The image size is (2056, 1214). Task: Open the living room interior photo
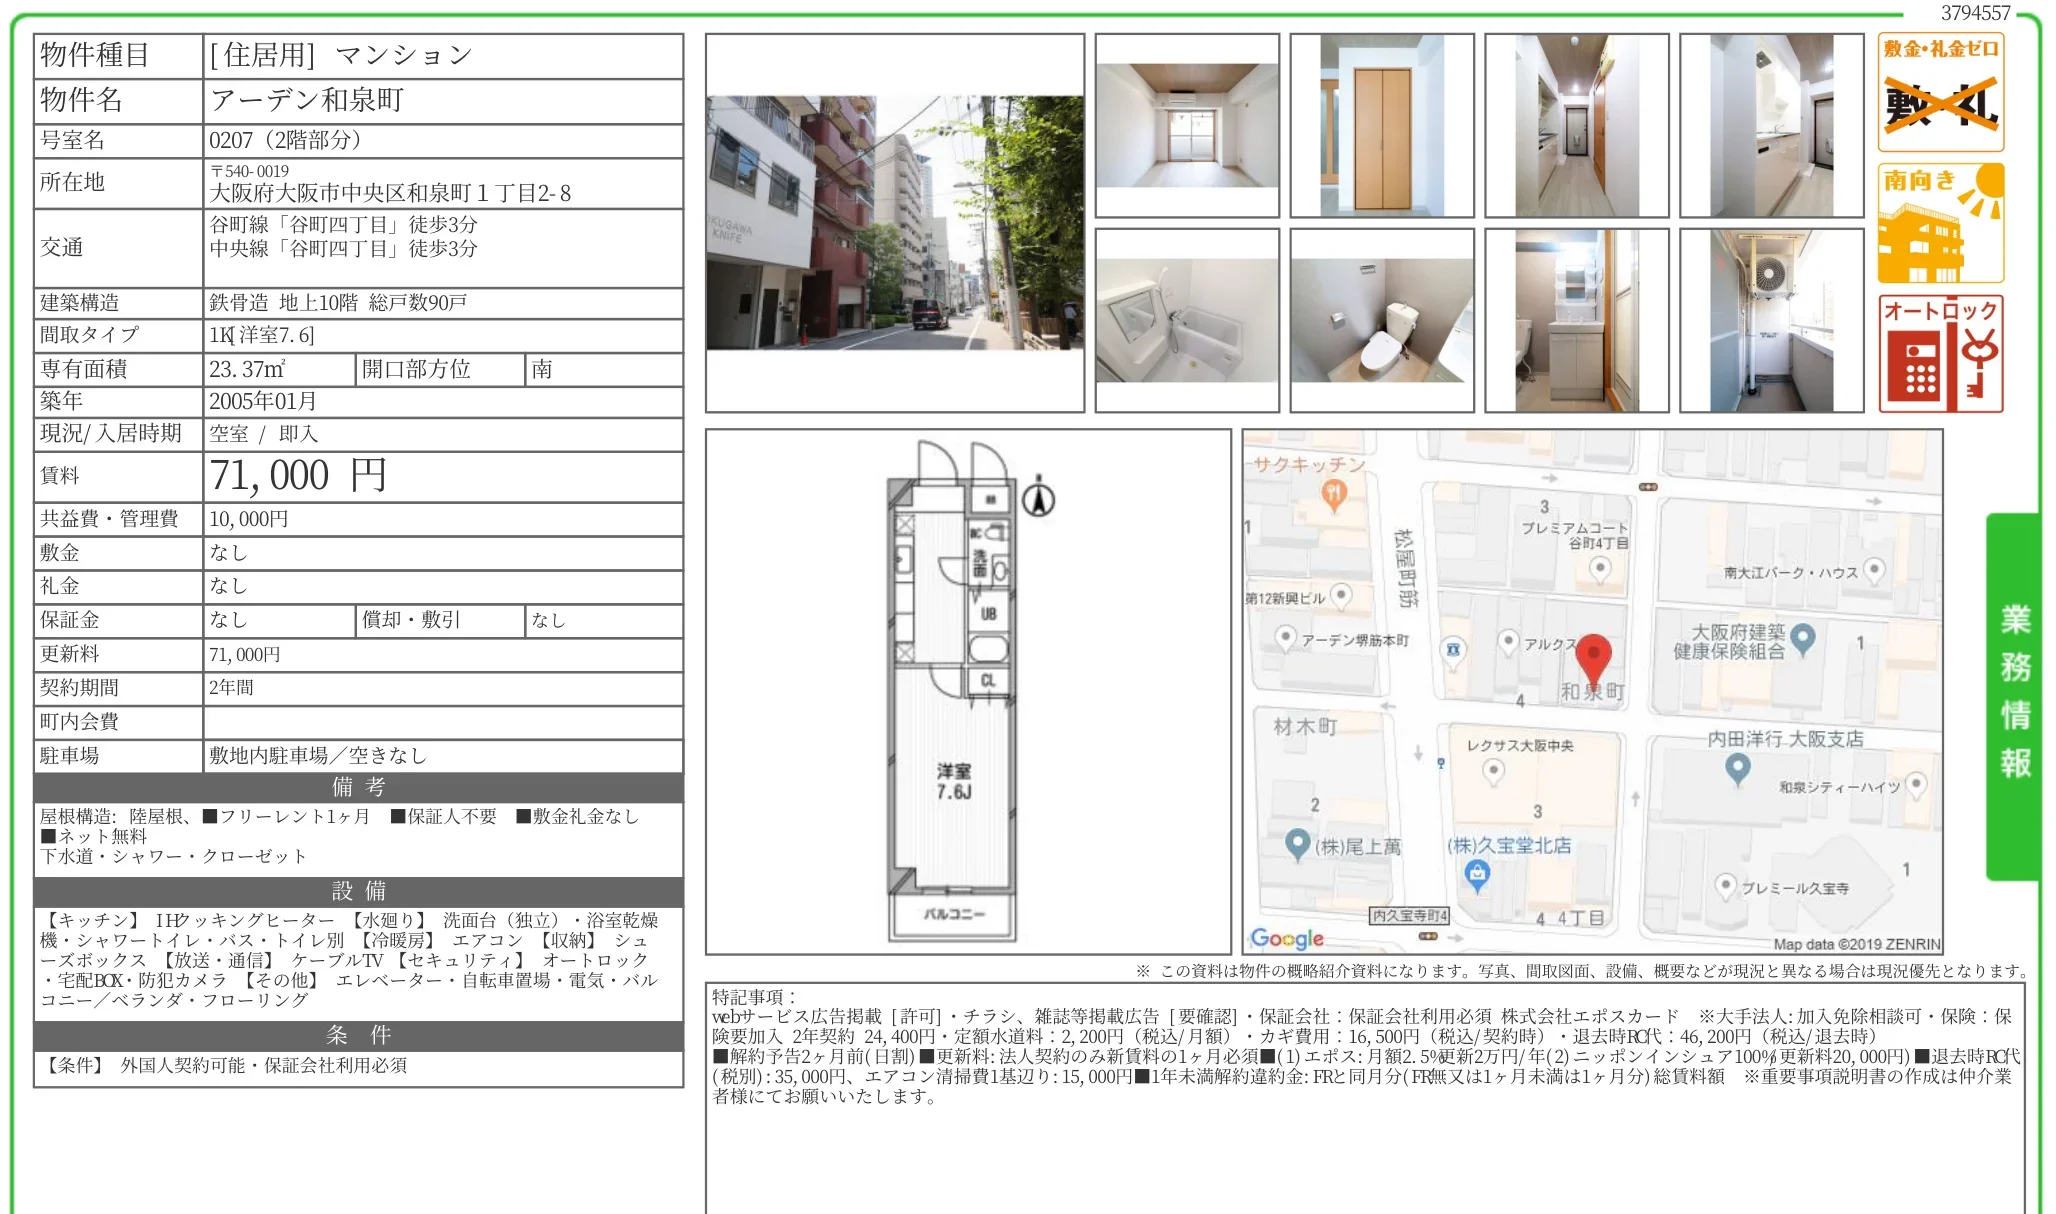click(x=1187, y=125)
